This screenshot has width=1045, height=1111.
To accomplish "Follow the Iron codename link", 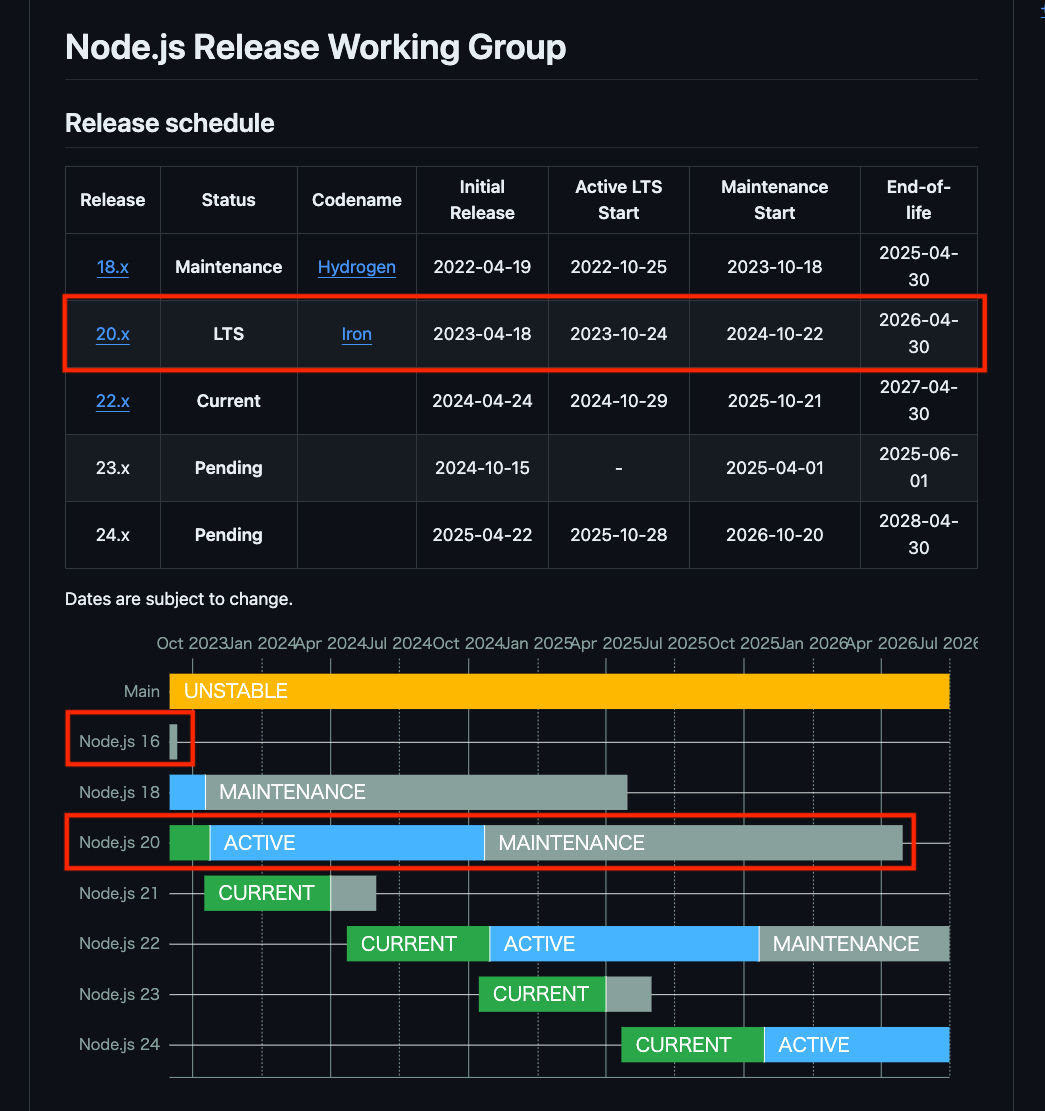I will pyautogui.click(x=356, y=334).
